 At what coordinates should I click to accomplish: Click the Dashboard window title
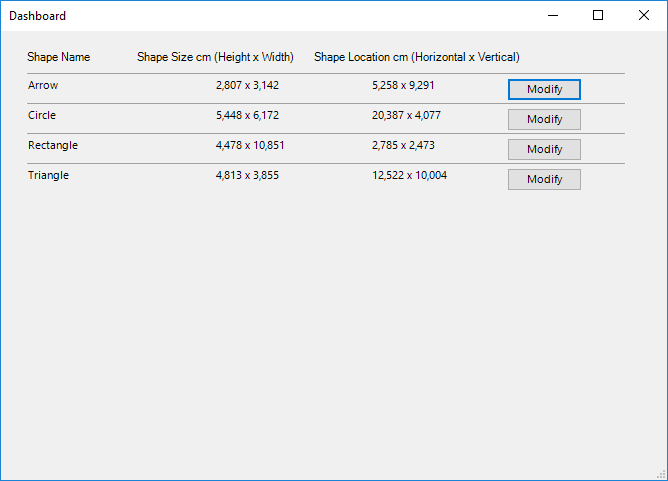point(37,16)
